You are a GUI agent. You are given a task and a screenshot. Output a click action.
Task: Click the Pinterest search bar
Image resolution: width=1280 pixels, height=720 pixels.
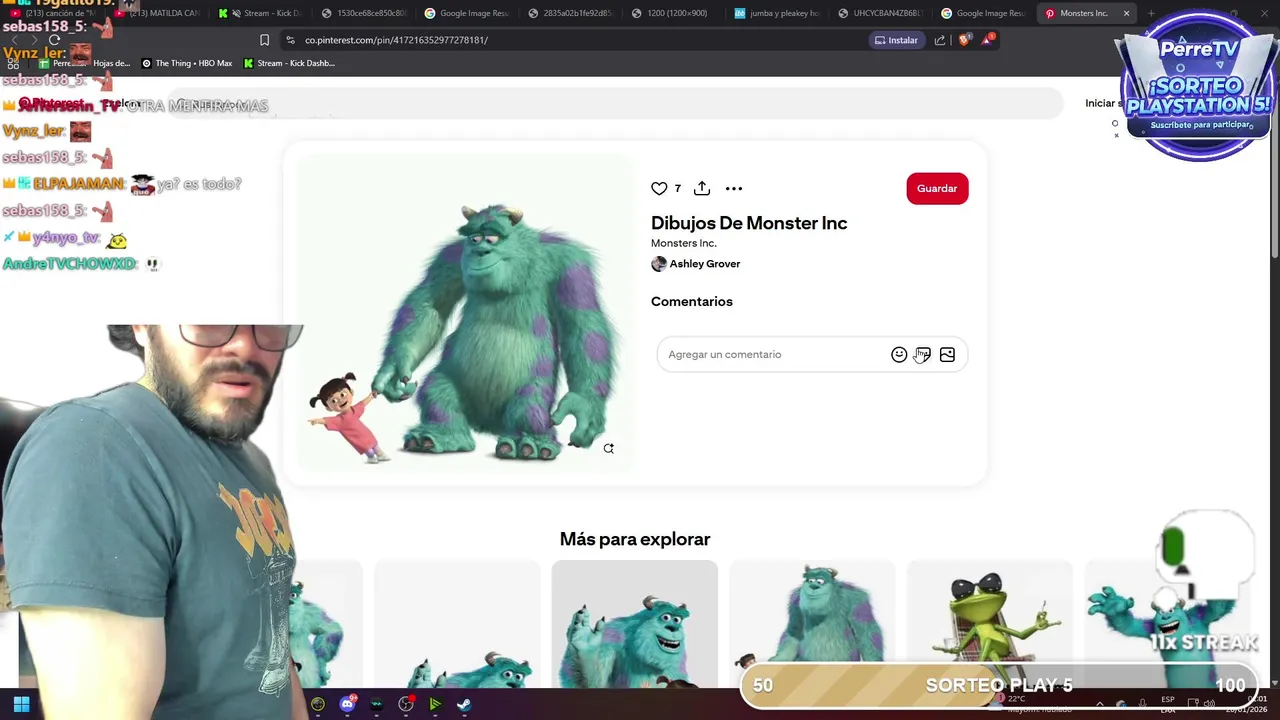615,103
